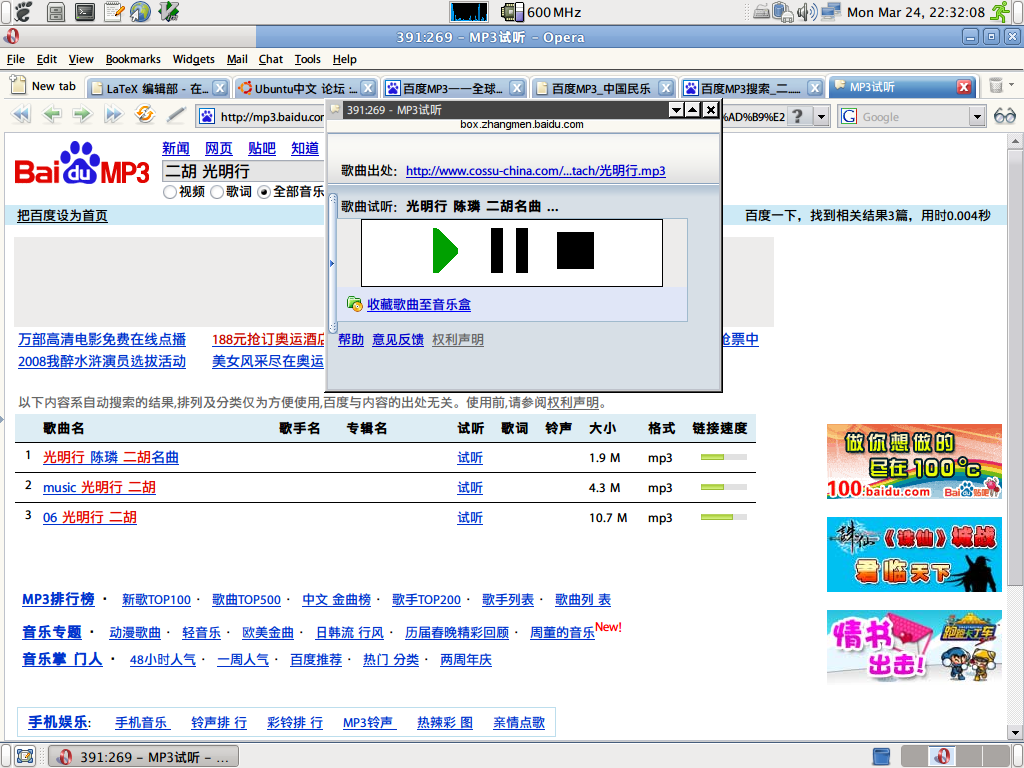
Task: Open the closed tabs trash can
Action: point(995,85)
